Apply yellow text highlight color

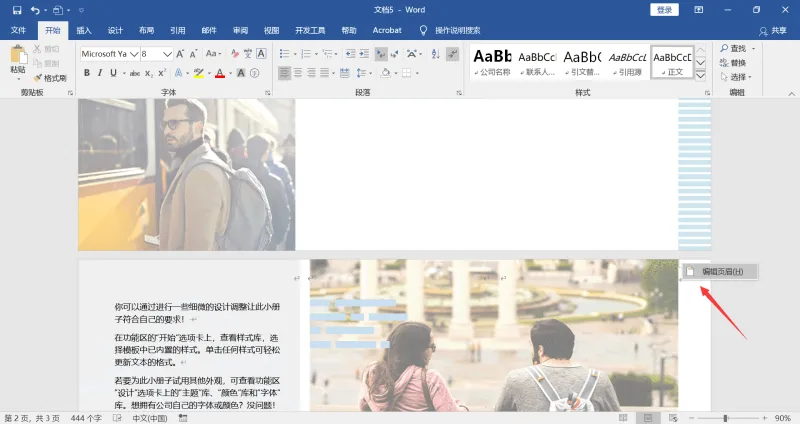click(x=198, y=73)
